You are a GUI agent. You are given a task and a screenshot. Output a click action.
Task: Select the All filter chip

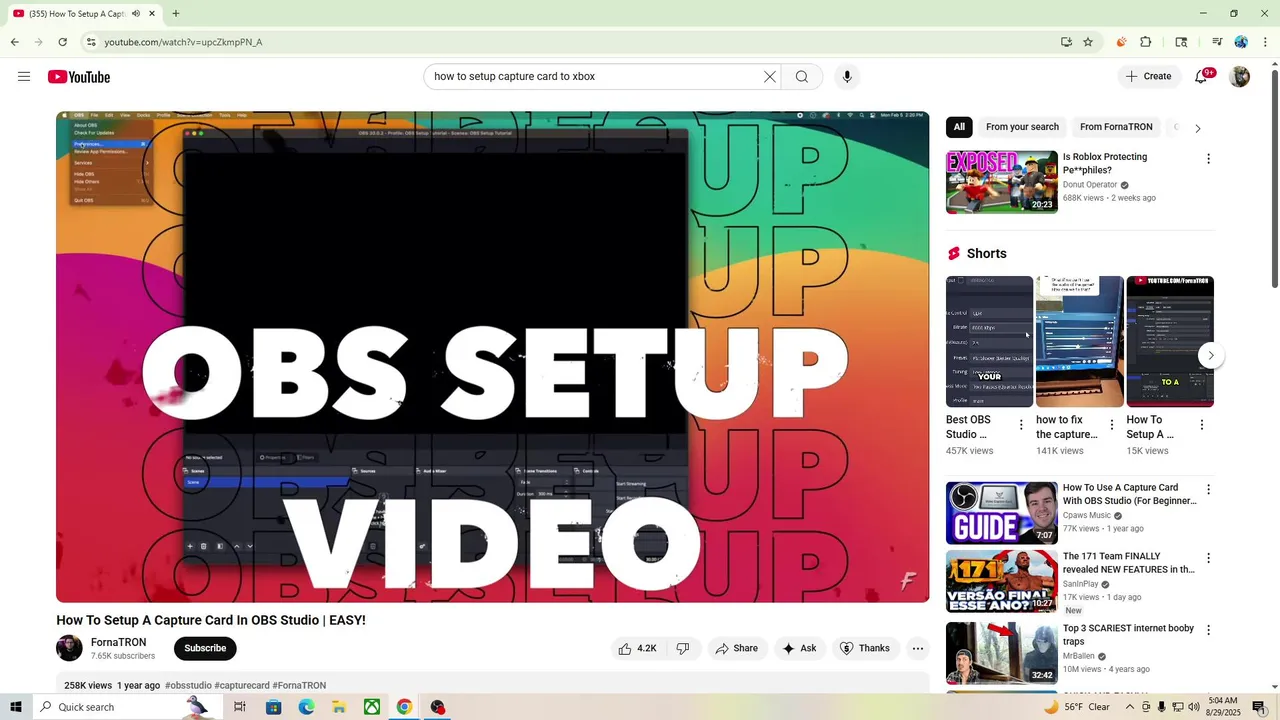959,127
